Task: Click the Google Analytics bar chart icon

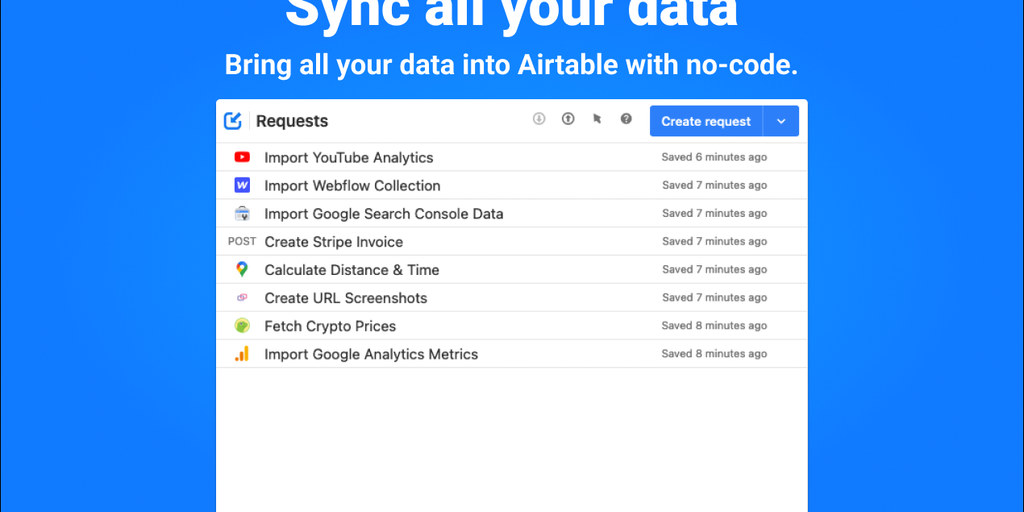Action: (x=242, y=354)
